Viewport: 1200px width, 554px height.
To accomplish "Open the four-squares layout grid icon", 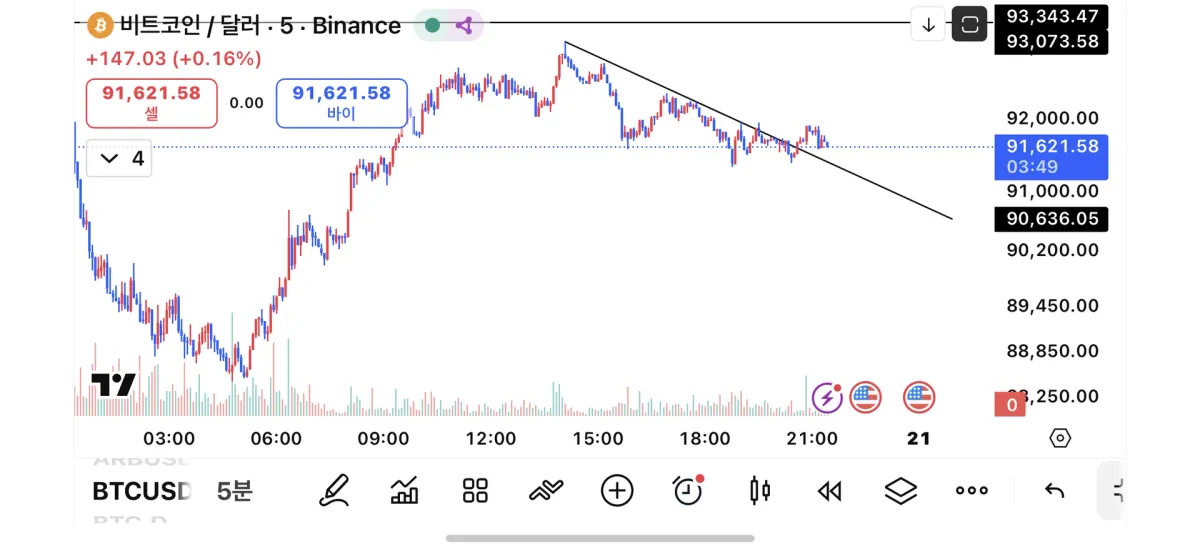I will [x=475, y=490].
